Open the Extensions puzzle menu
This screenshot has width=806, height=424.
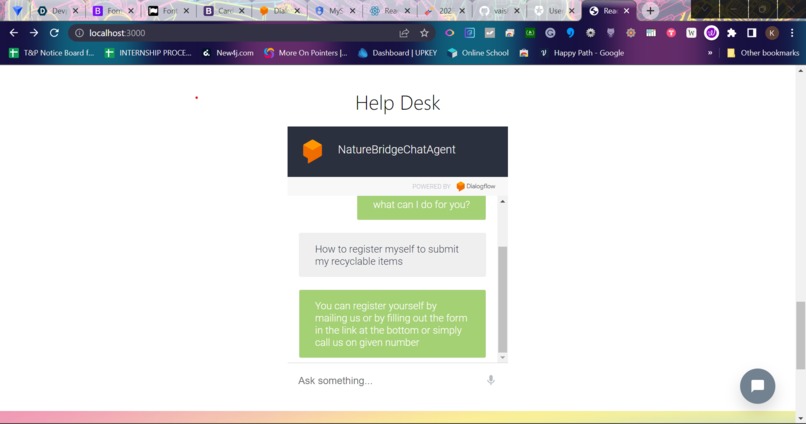[x=731, y=33]
